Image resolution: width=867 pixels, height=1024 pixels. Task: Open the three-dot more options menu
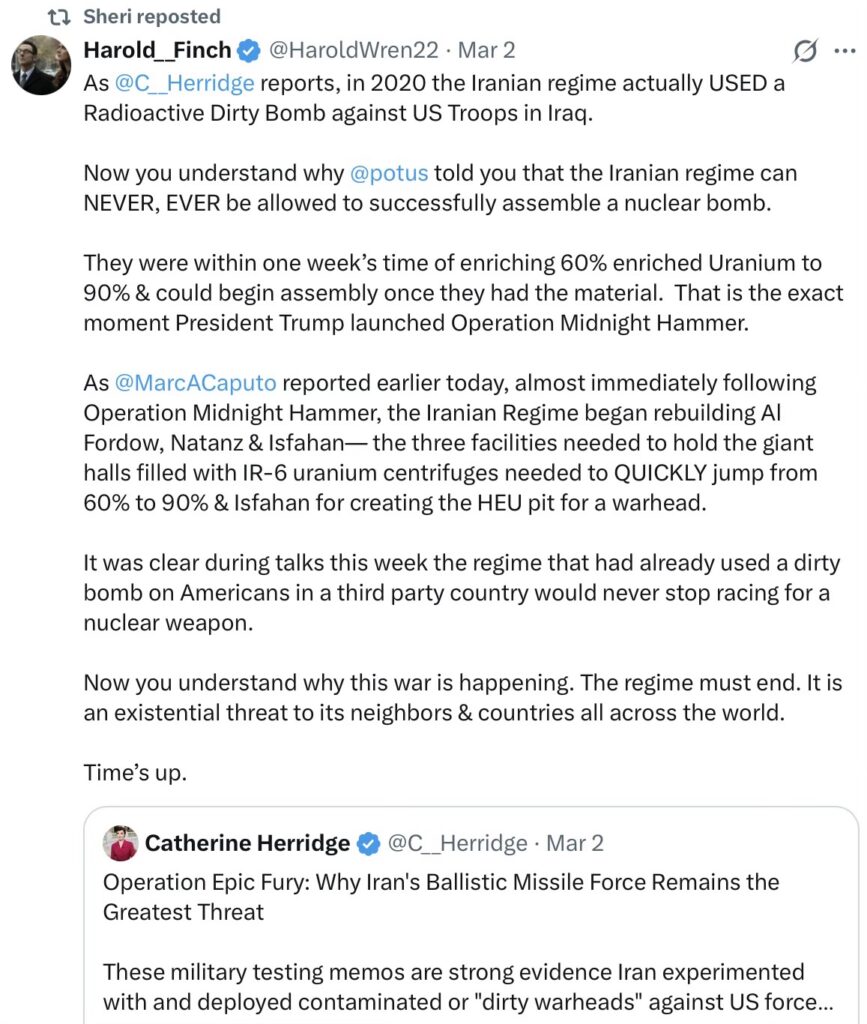click(x=845, y=50)
